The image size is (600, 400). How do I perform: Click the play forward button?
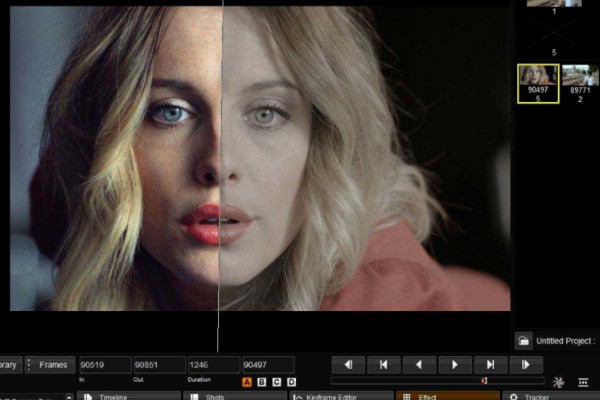pyautogui.click(x=453, y=365)
